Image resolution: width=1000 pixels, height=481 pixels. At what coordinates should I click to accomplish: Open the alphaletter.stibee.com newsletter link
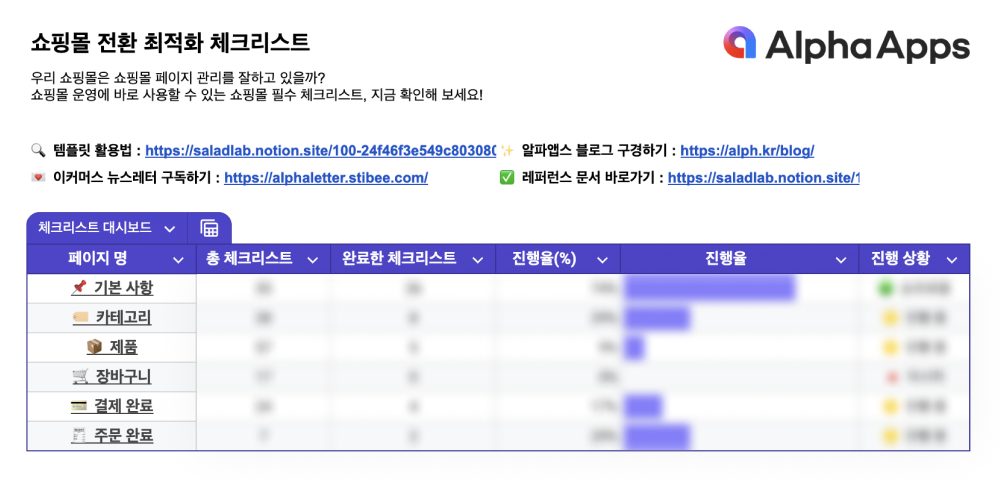[x=326, y=178]
